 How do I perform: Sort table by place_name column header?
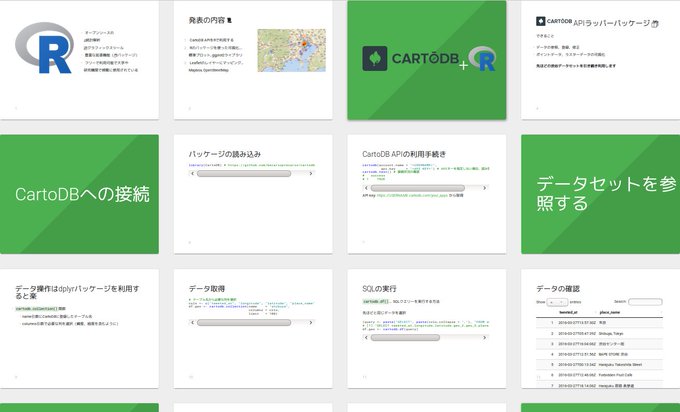click(610, 312)
